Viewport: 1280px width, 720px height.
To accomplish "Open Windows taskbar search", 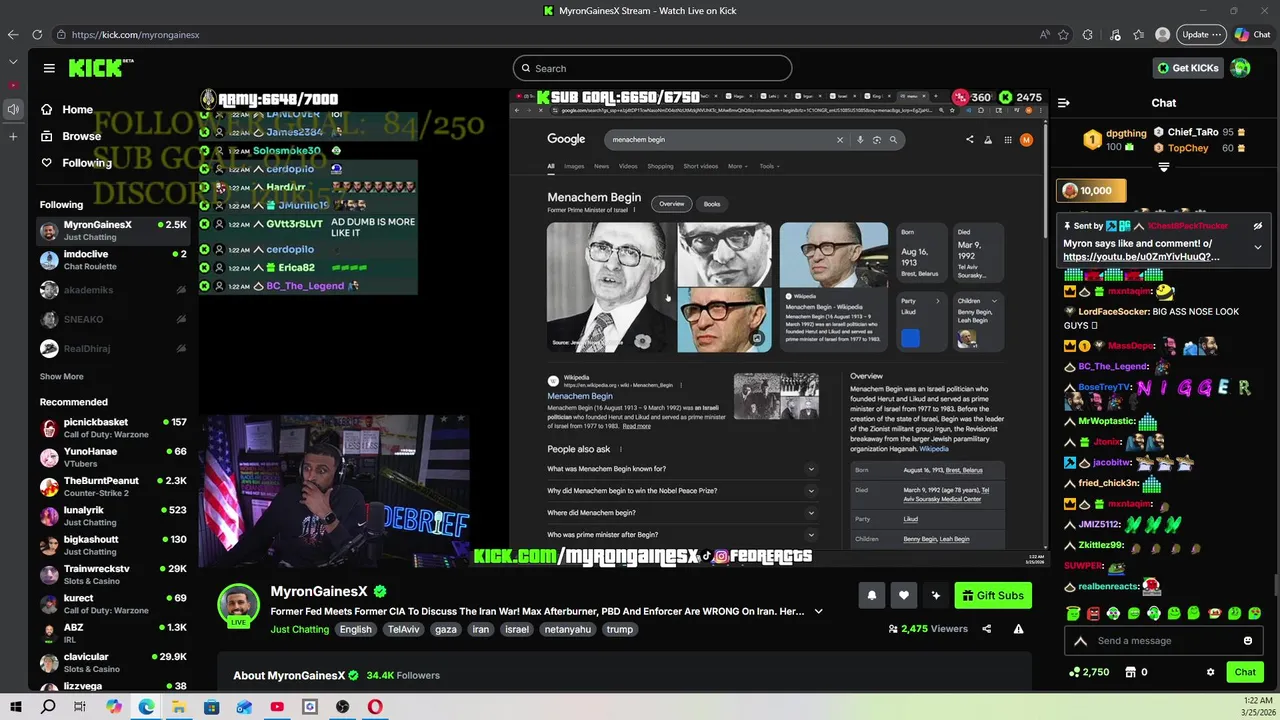I will (48, 707).
